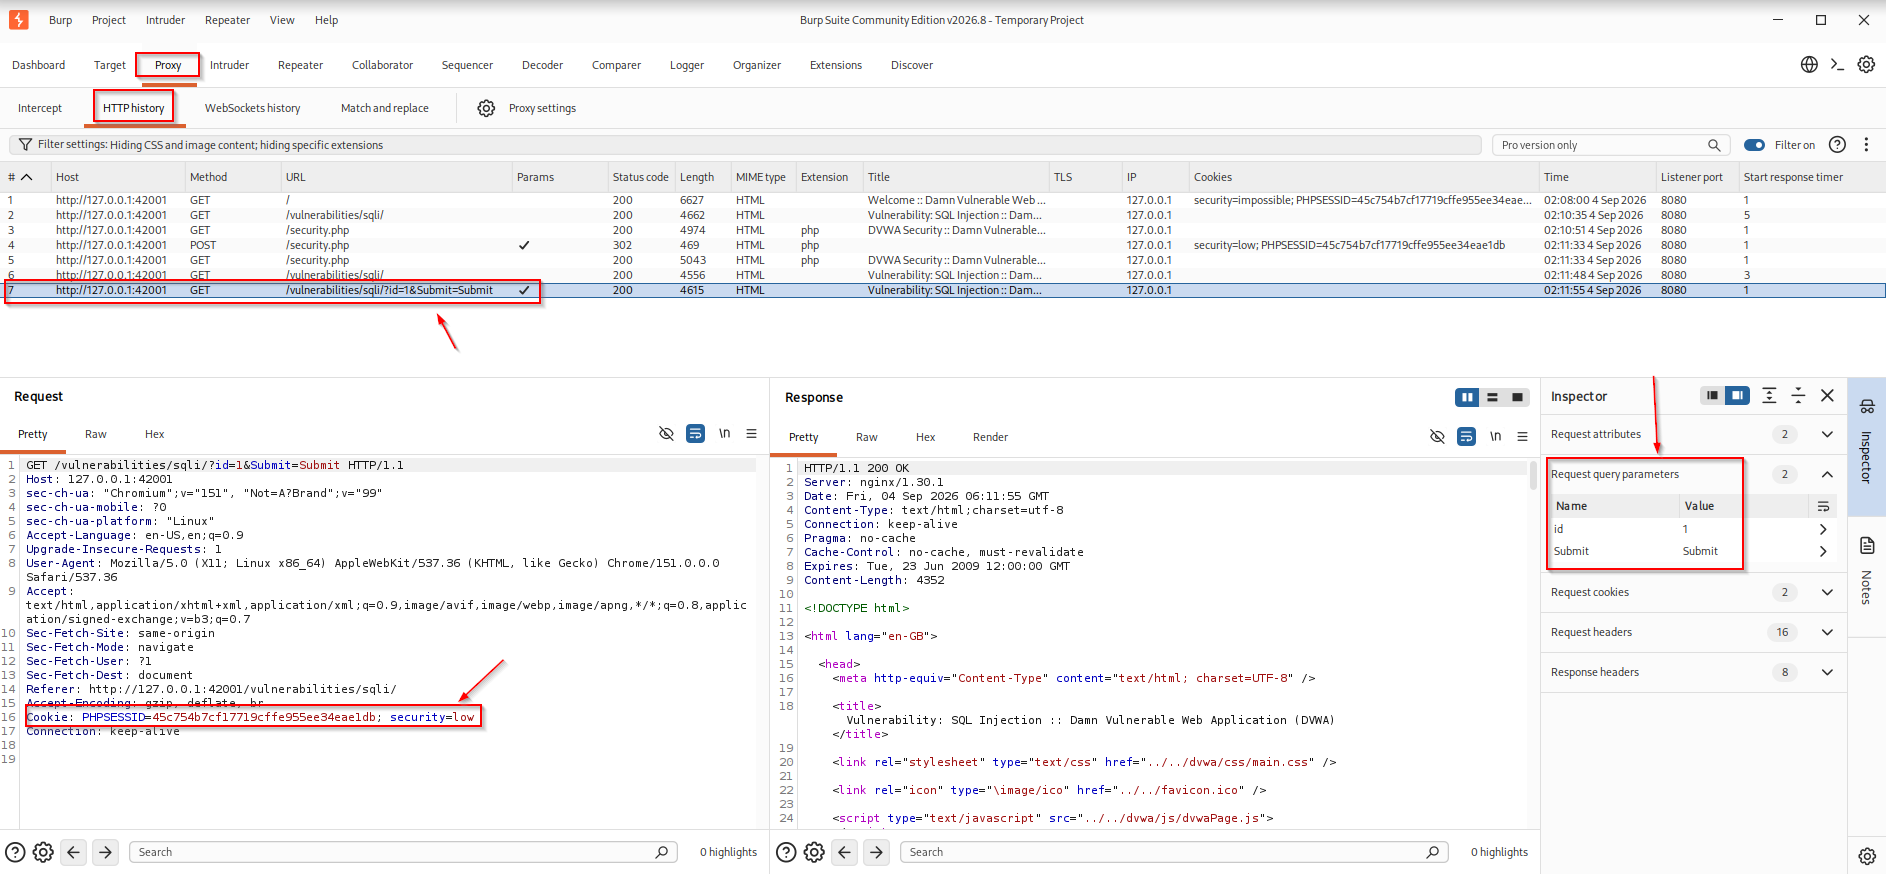Toggle hidden characters eye in Request panel
Screen dimensions: 1886x874
click(666, 434)
